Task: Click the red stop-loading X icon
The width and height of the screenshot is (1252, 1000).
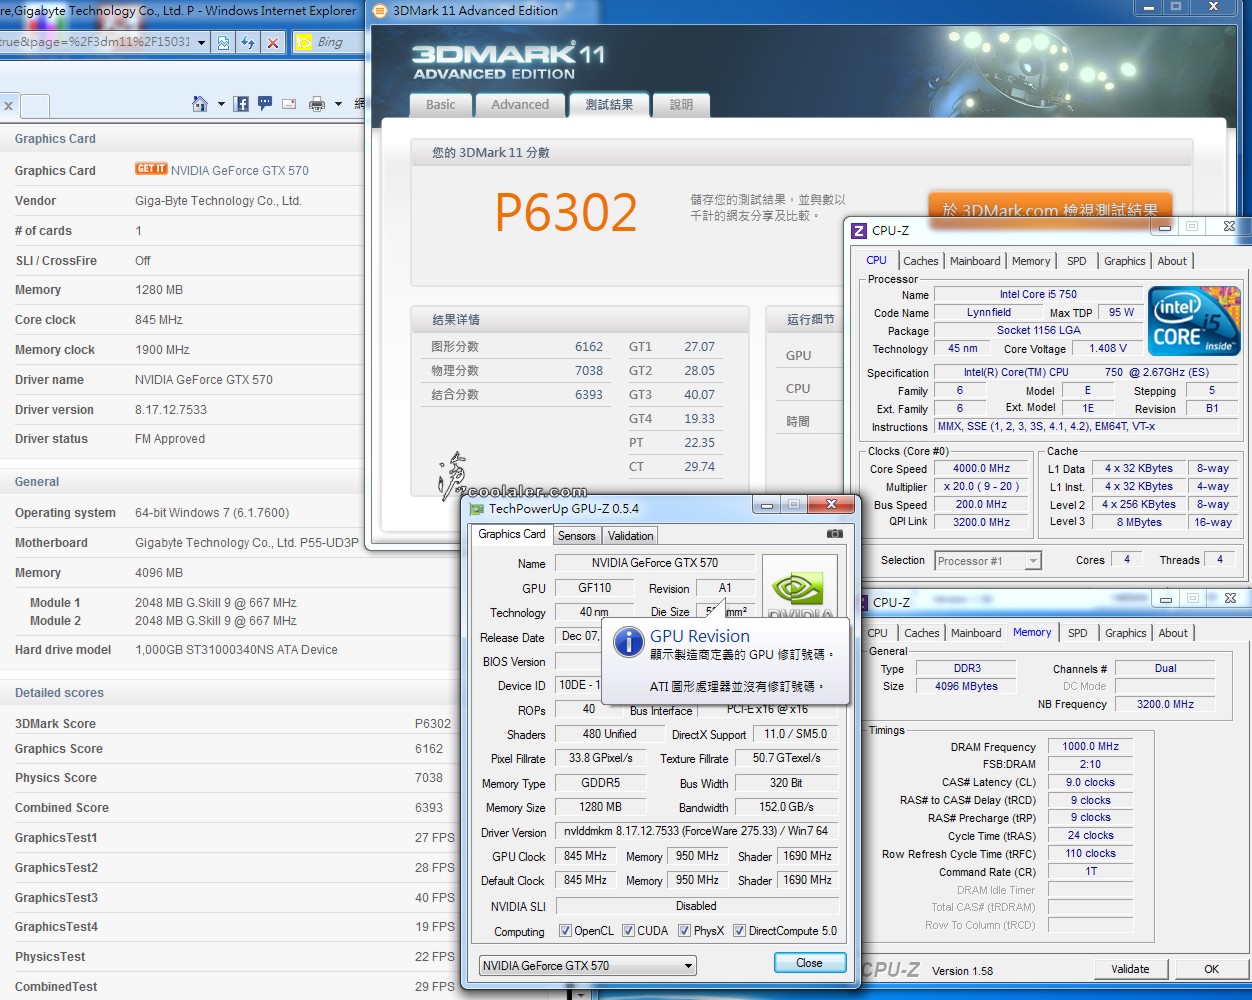Action: coord(272,42)
